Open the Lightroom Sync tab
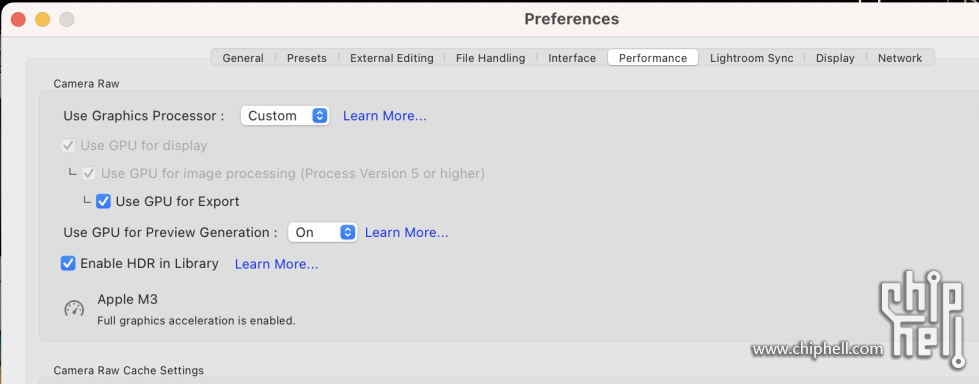The height and width of the screenshot is (384, 979). 751,58
